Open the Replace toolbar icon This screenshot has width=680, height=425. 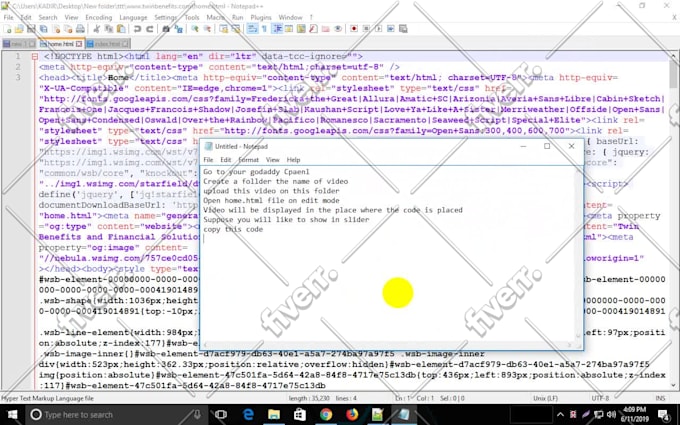pyautogui.click(x=178, y=29)
